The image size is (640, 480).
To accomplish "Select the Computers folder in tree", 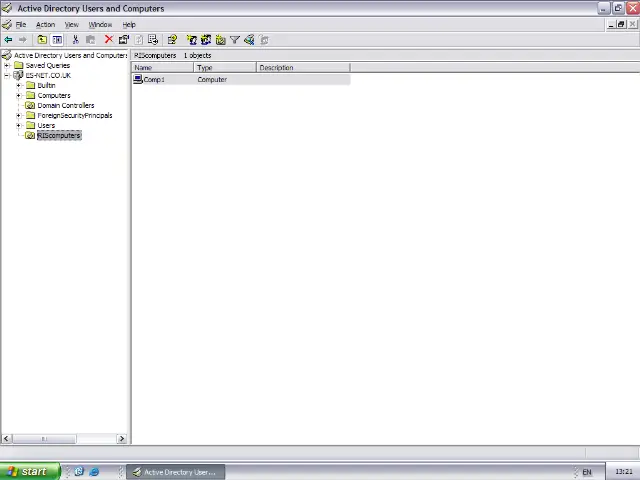I will [54, 96].
